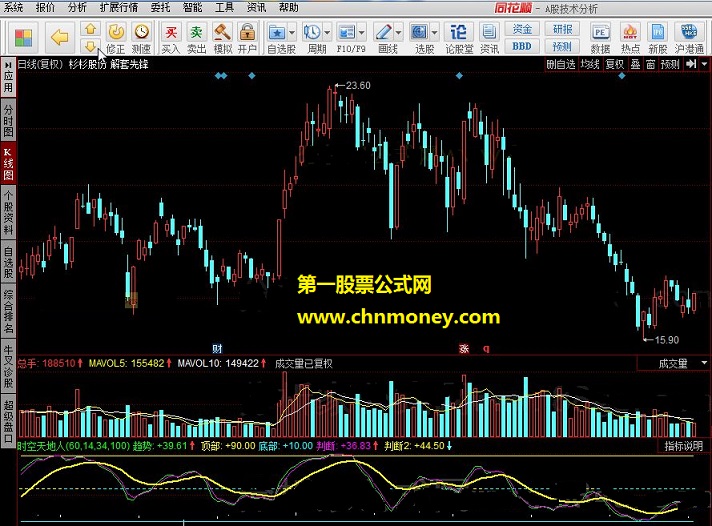Image resolution: width=712 pixels, height=526 pixels.
Task: Open 模拟 simulated trading
Action: click(222, 38)
